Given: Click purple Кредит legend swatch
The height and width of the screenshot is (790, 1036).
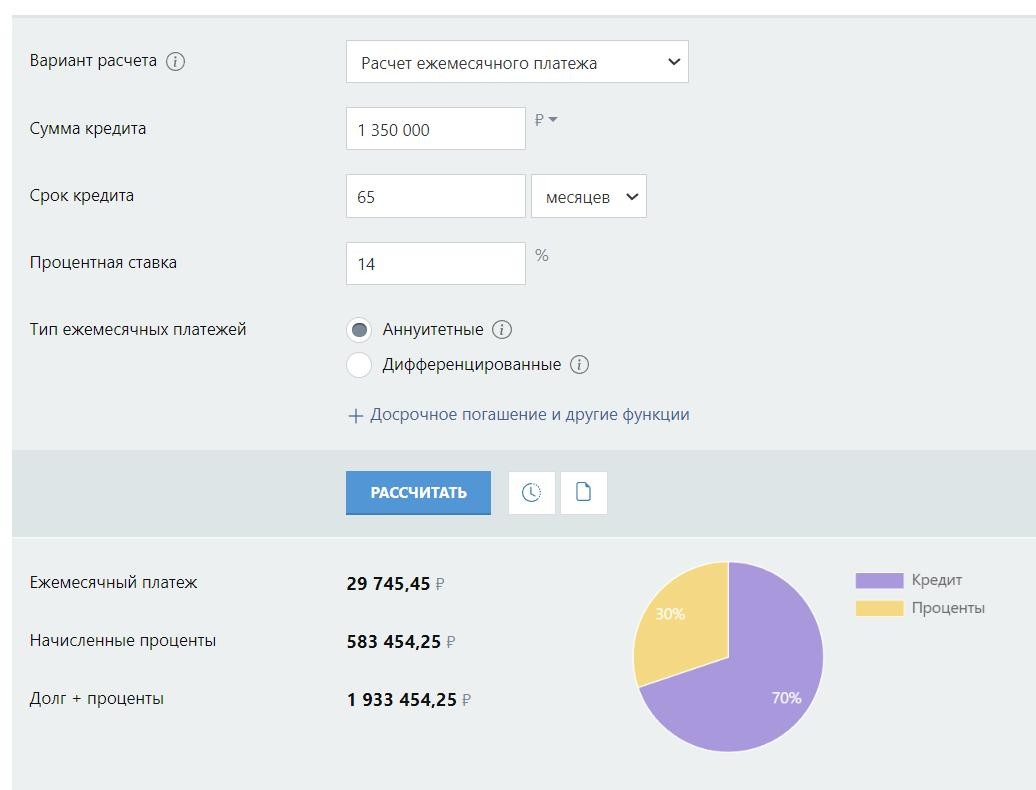Looking at the screenshot, I should tap(879, 581).
